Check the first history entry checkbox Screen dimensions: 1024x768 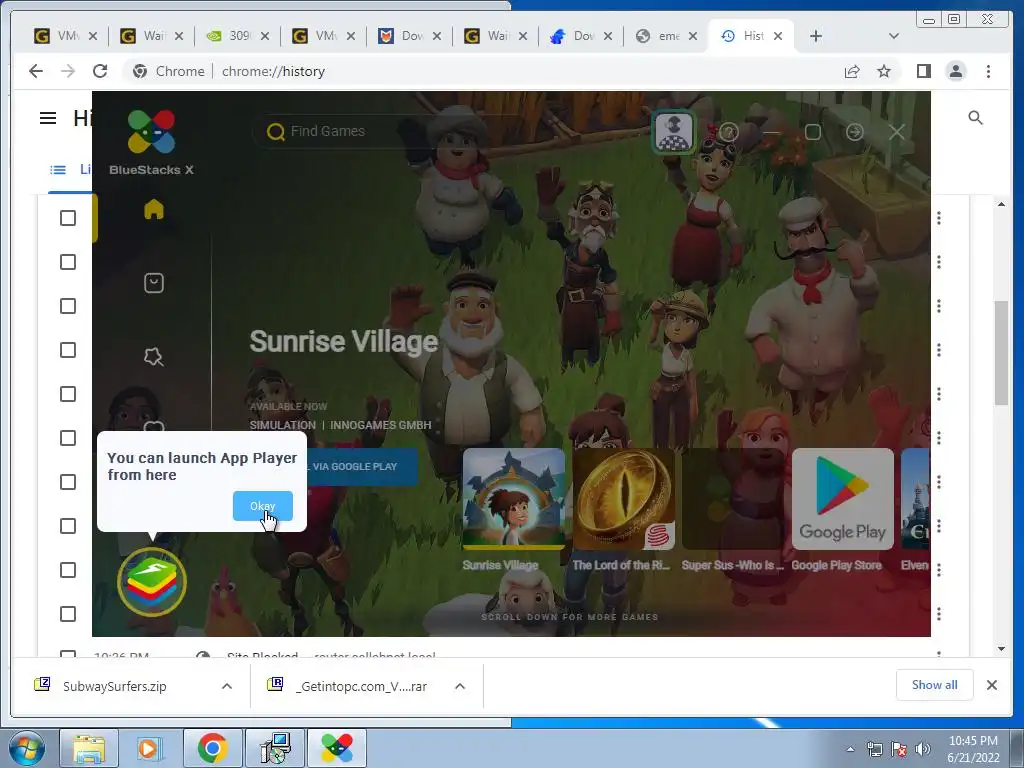pos(68,218)
